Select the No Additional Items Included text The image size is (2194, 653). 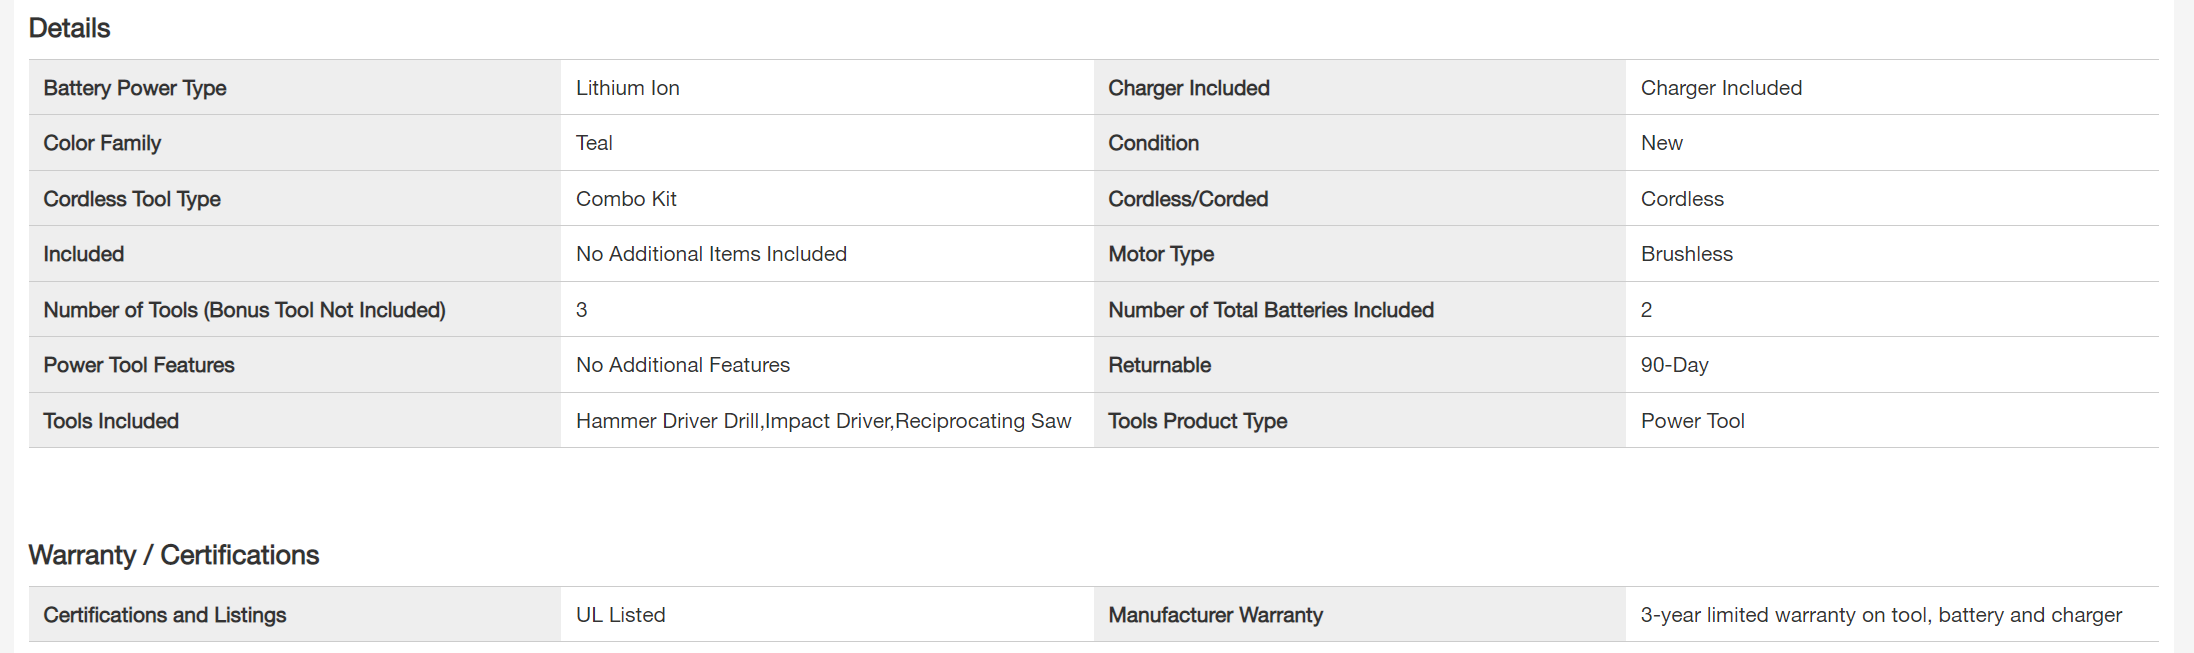711,254
